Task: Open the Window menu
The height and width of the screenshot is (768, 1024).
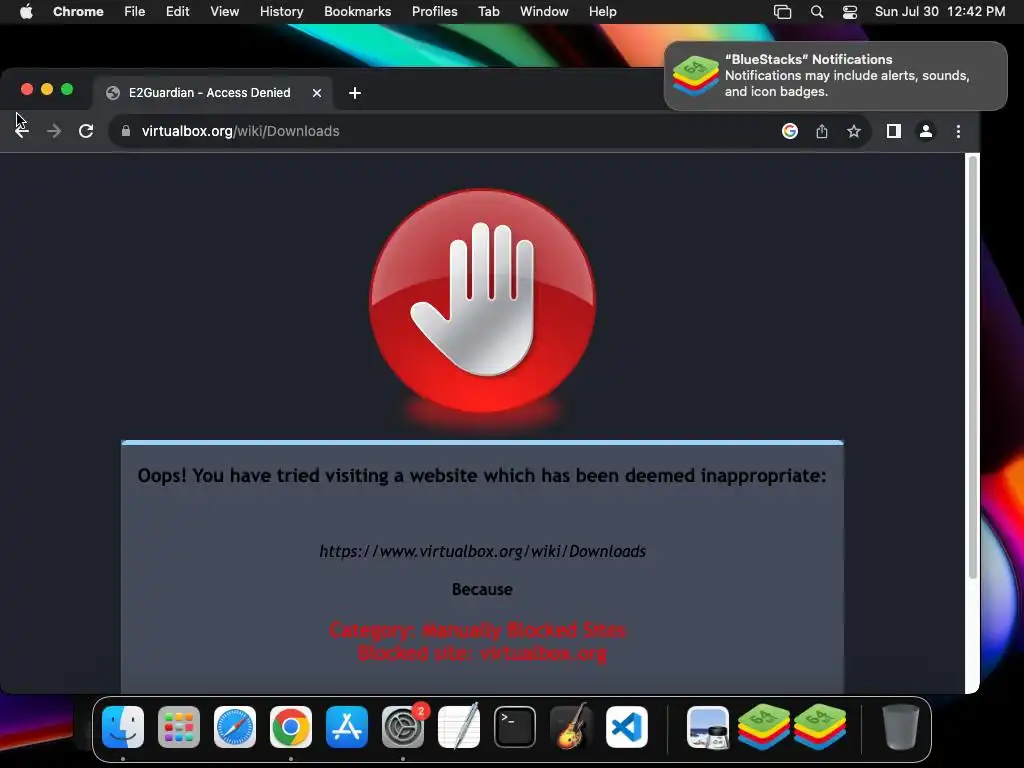Action: 544,12
